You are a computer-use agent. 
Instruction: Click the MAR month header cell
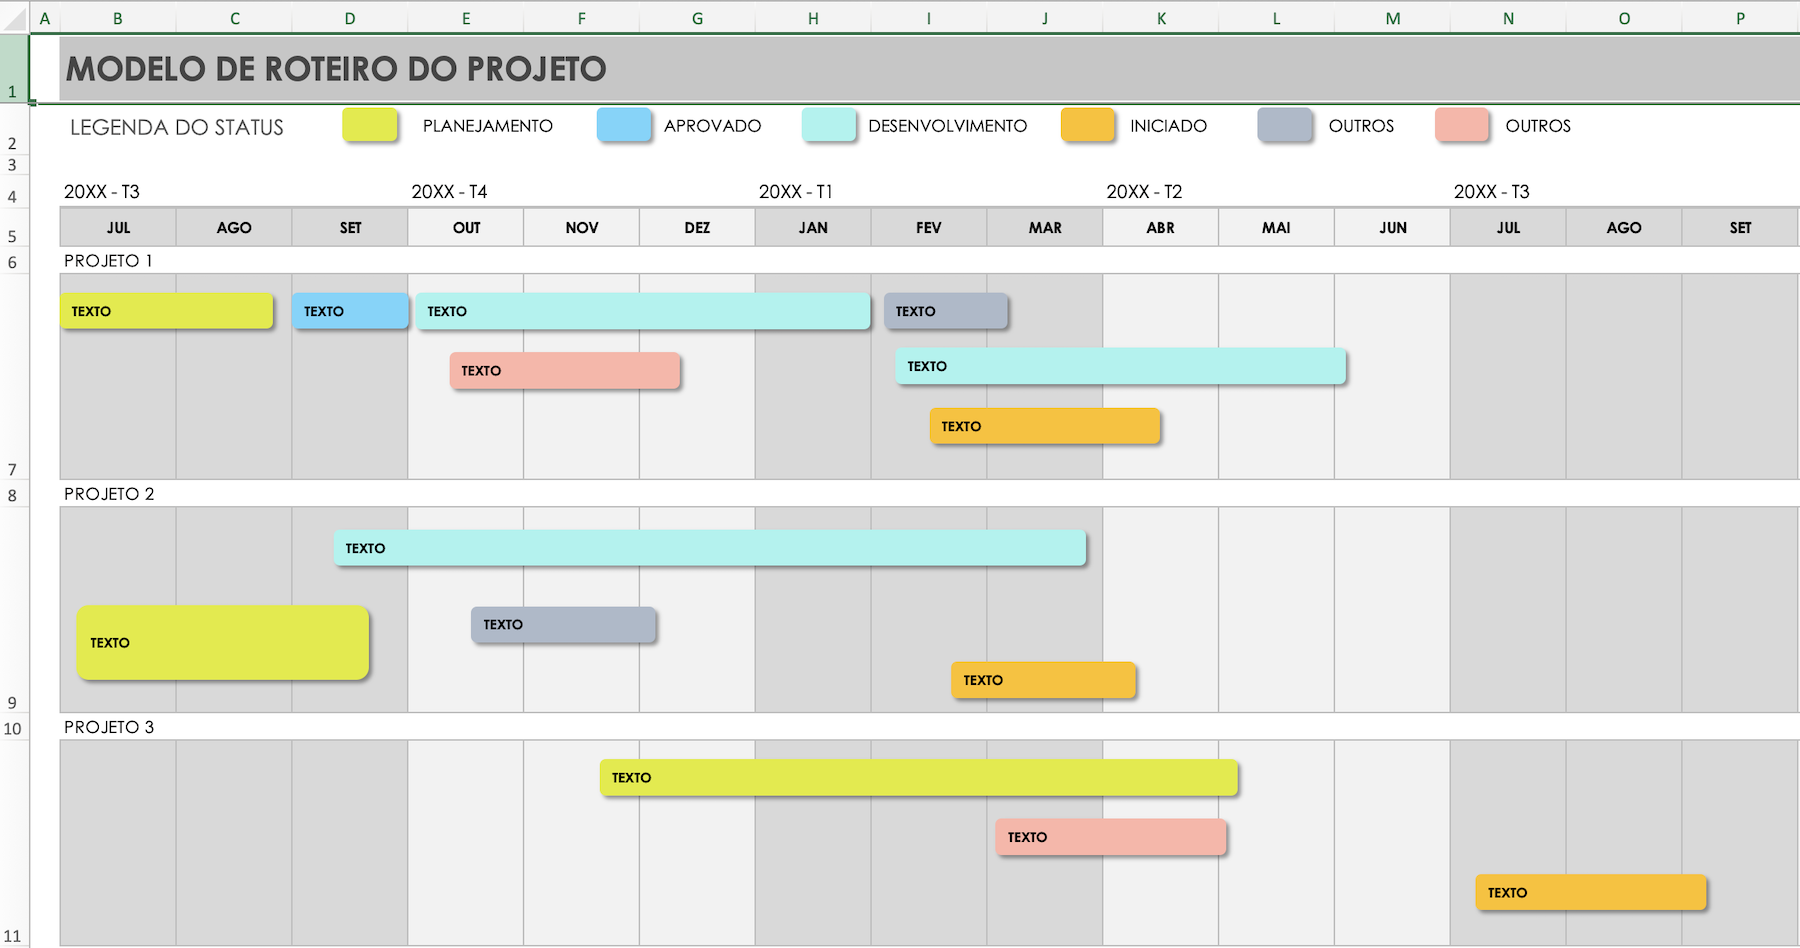1045,227
